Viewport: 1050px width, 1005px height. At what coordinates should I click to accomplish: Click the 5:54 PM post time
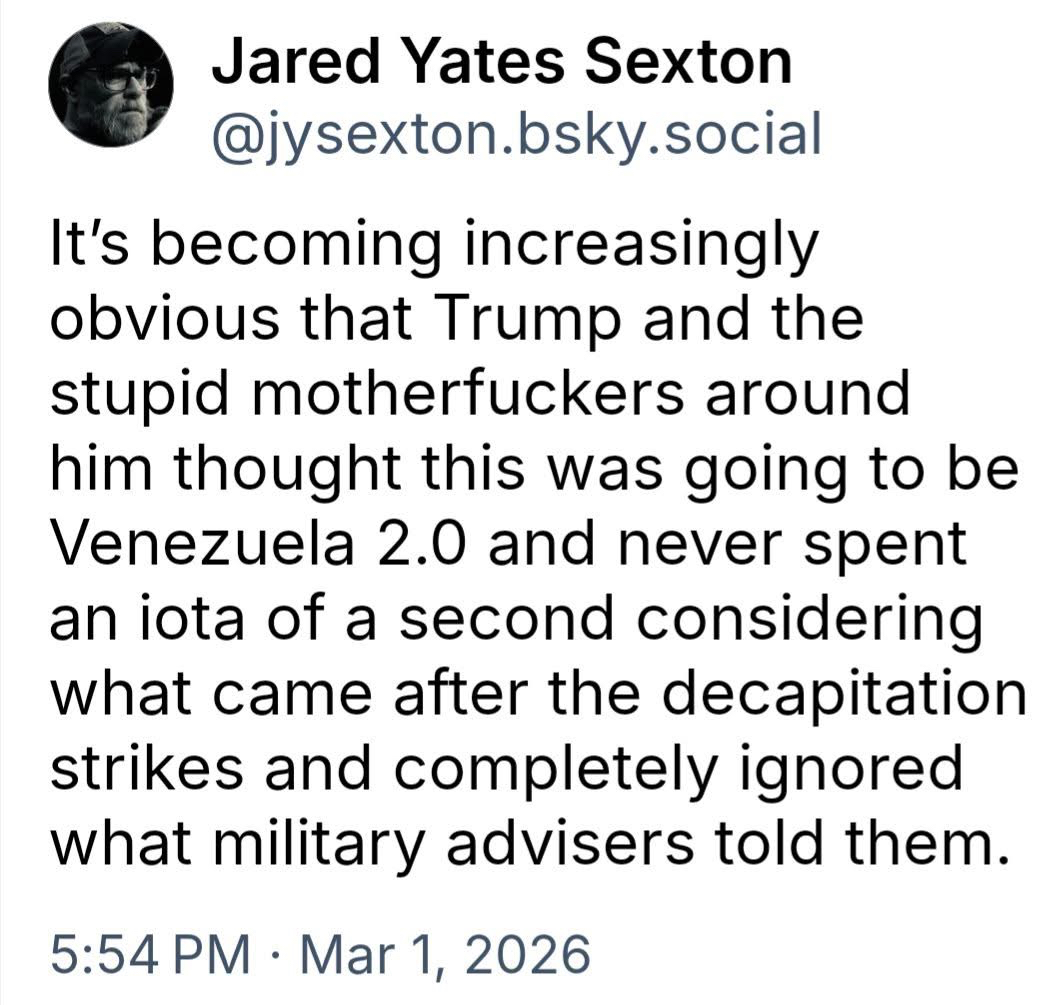[150, 954]
